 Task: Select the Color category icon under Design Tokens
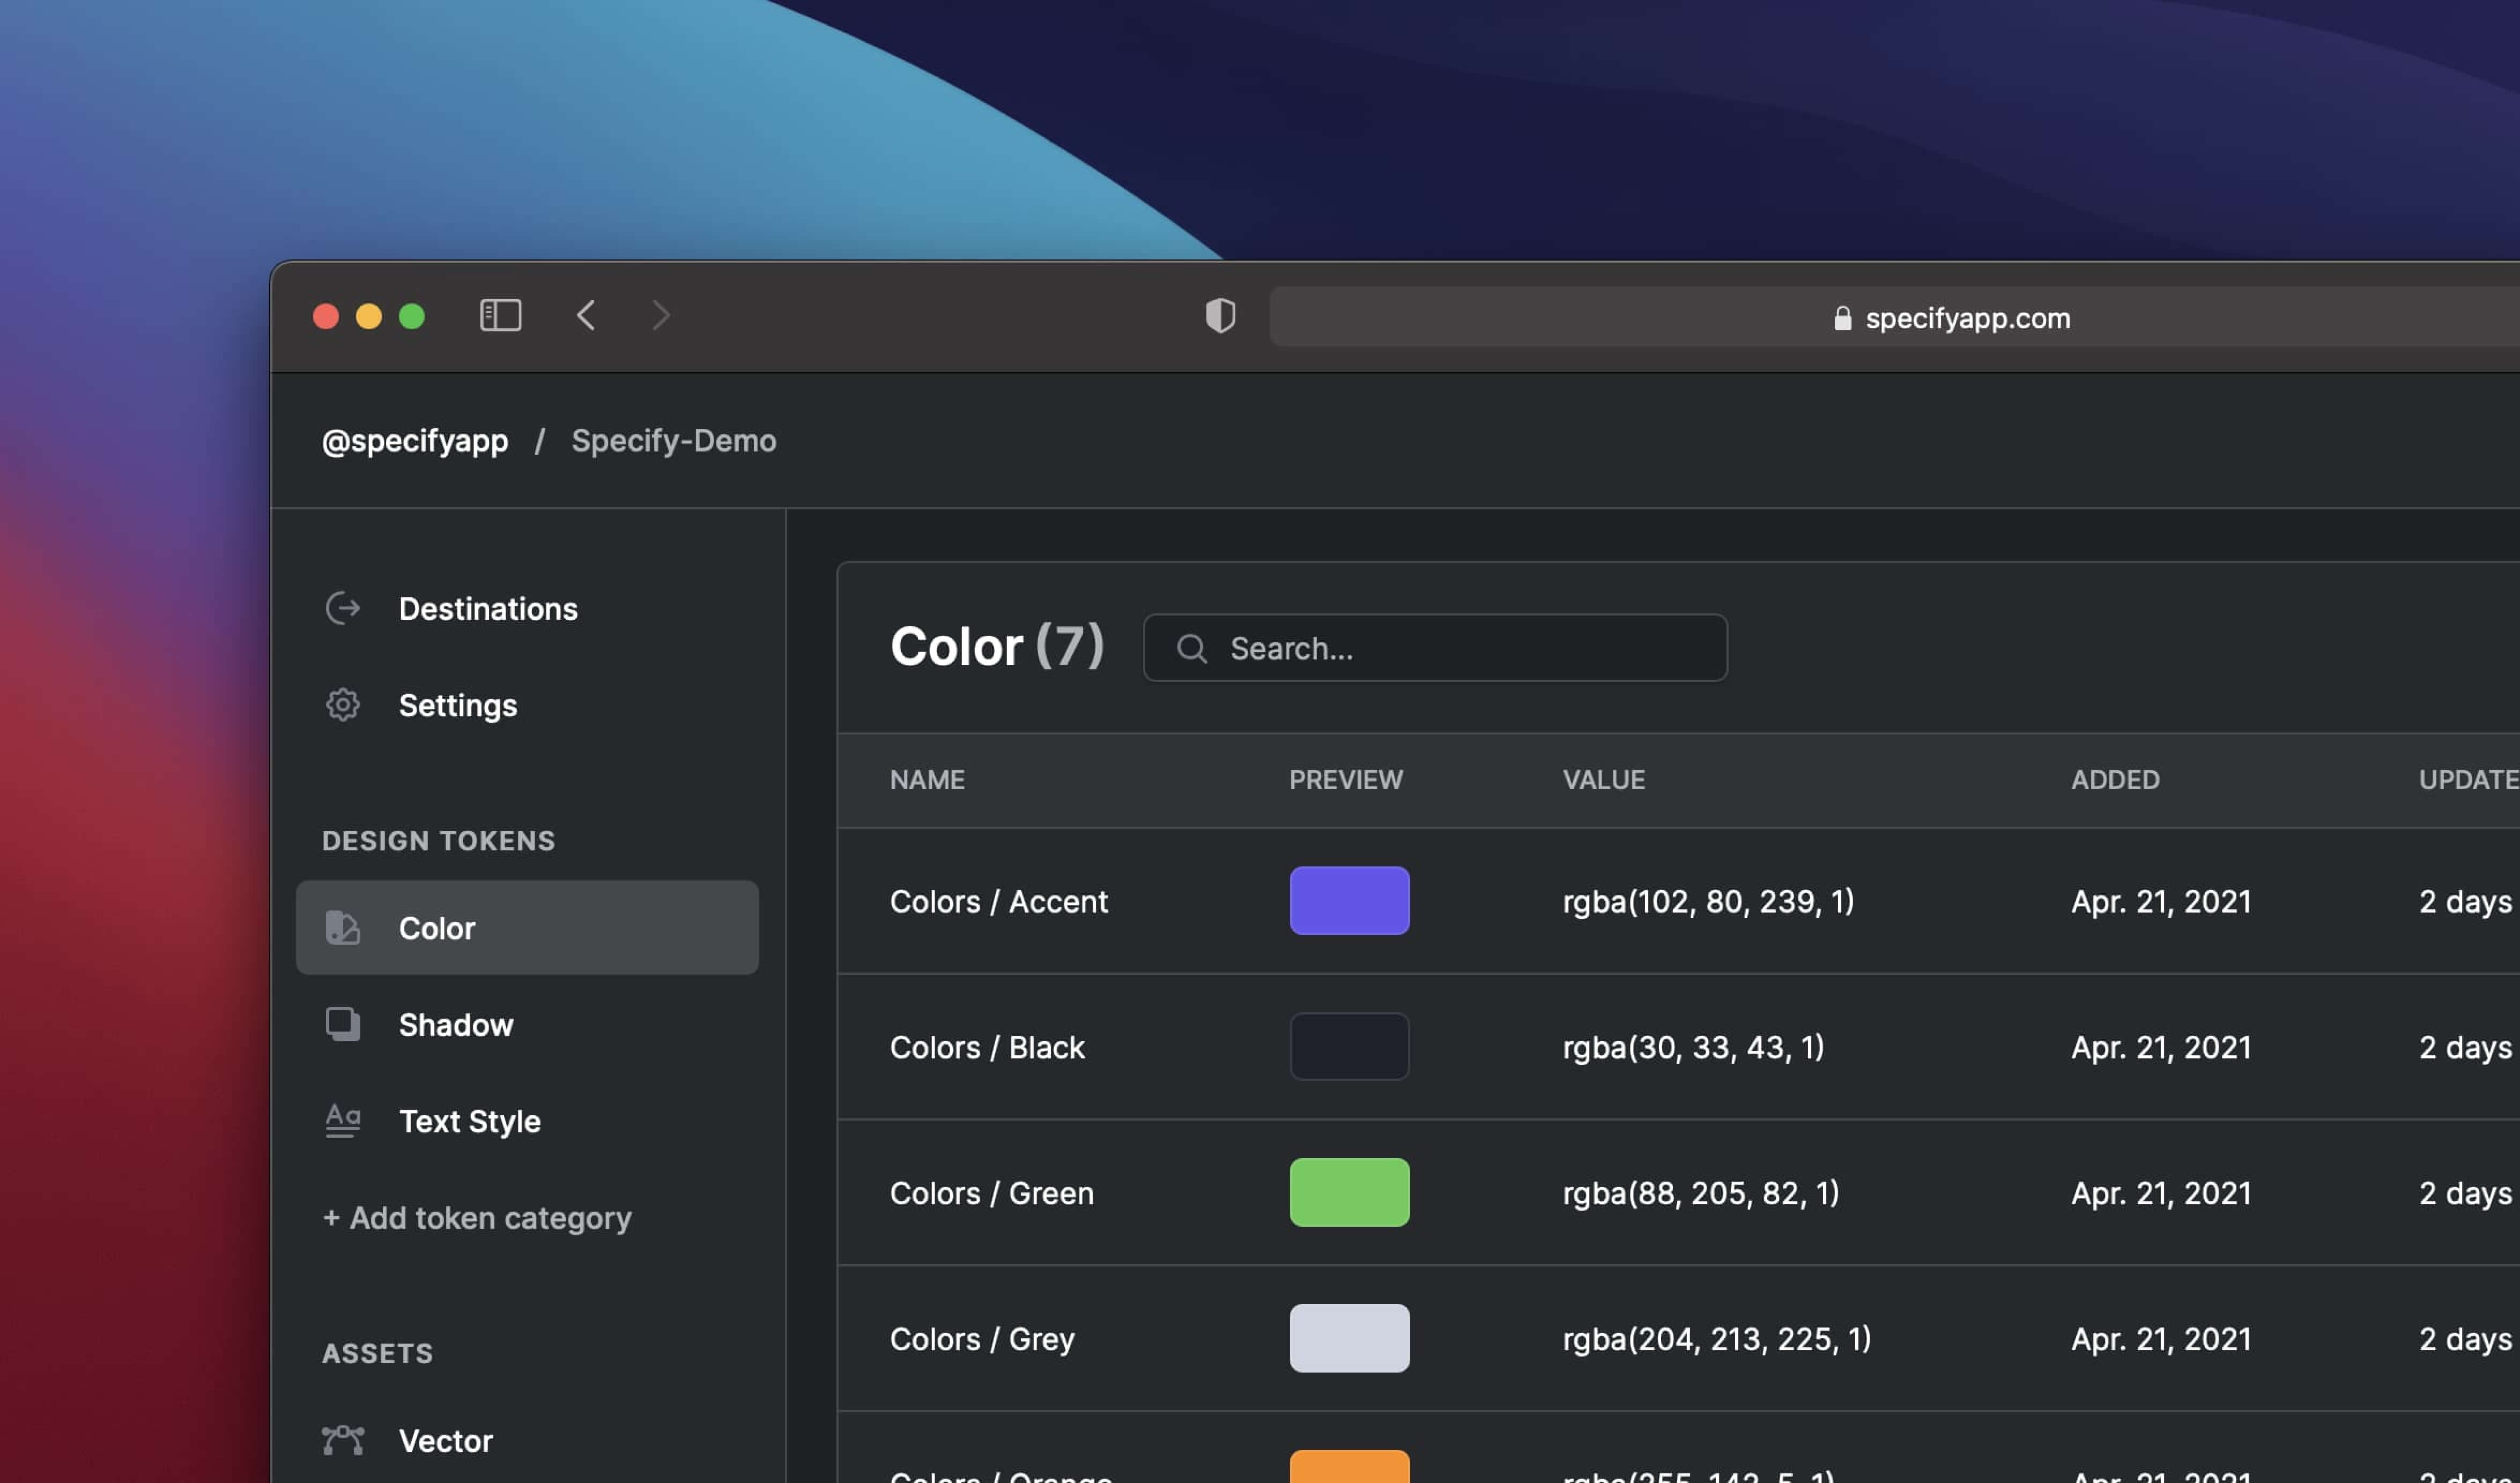(x=343, y=927)
